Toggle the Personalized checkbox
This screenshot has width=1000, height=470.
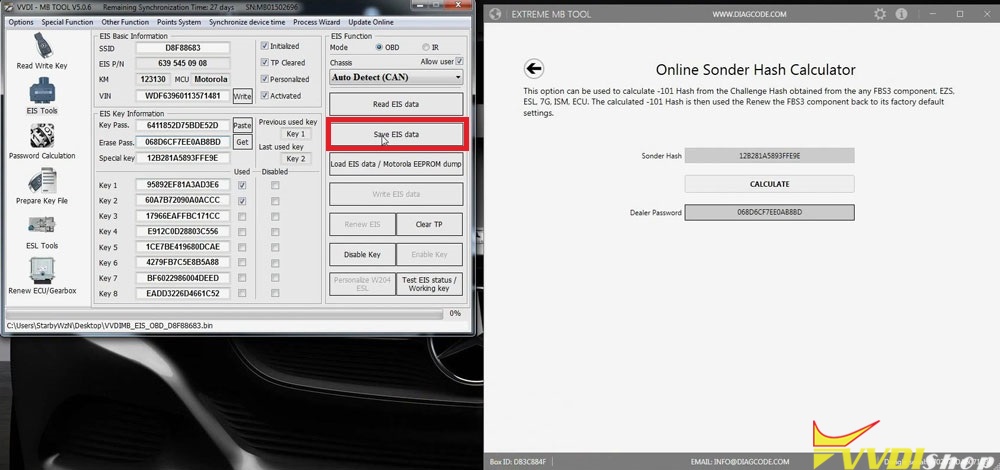(265, 79)
